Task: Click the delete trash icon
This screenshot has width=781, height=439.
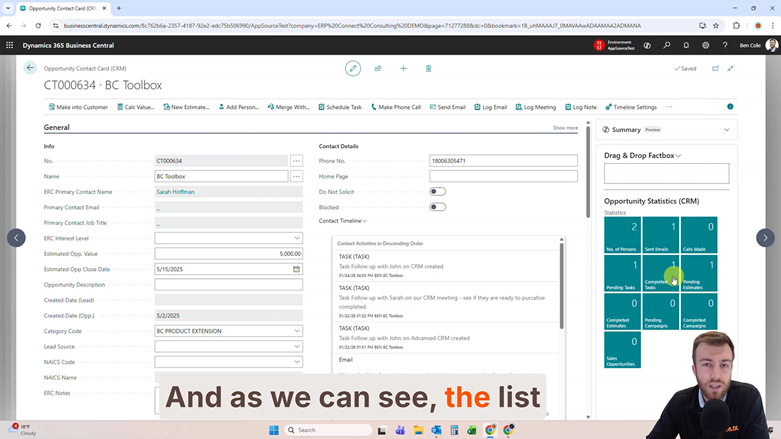Action: 428,68
